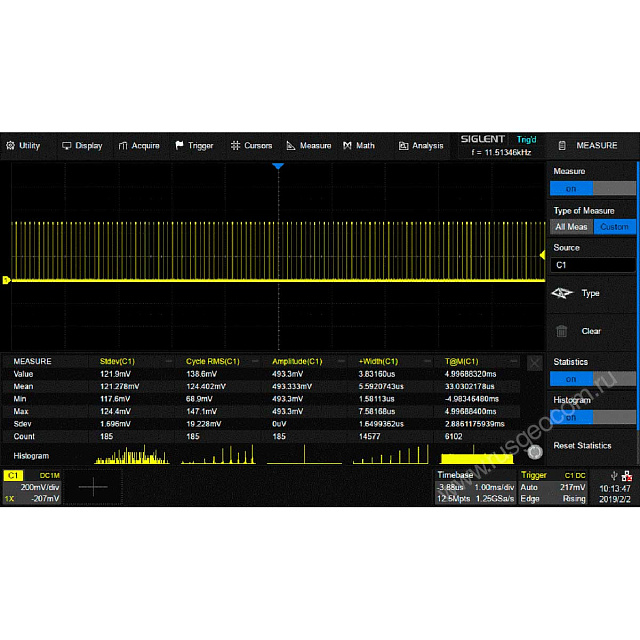Click the Analysis icon in menu bar
640x640 pixels.
(404, 146)
